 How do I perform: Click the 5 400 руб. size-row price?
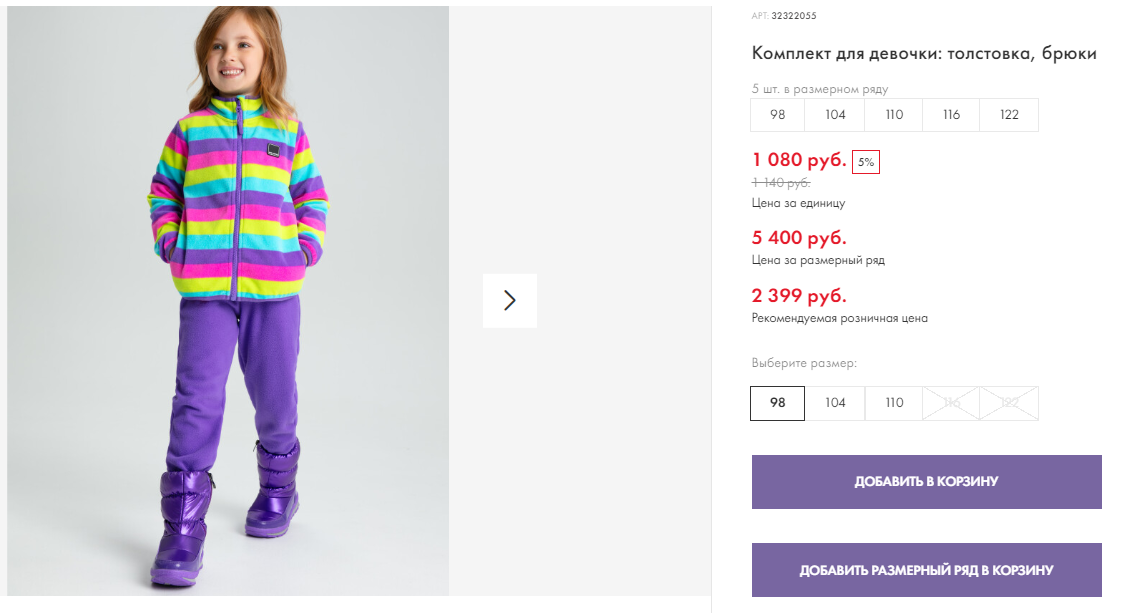799,238
